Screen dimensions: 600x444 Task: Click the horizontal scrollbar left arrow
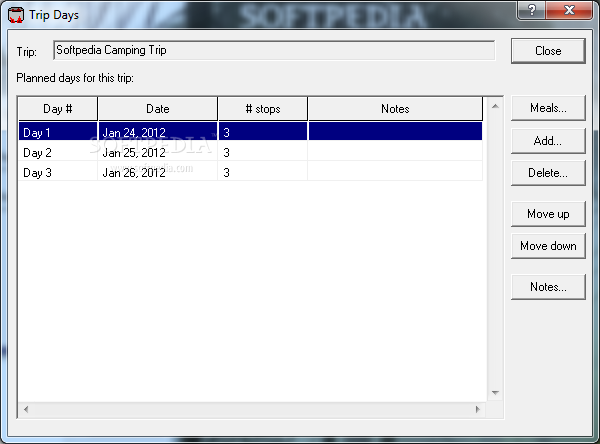pyautogui.click(x=26, y=409)
